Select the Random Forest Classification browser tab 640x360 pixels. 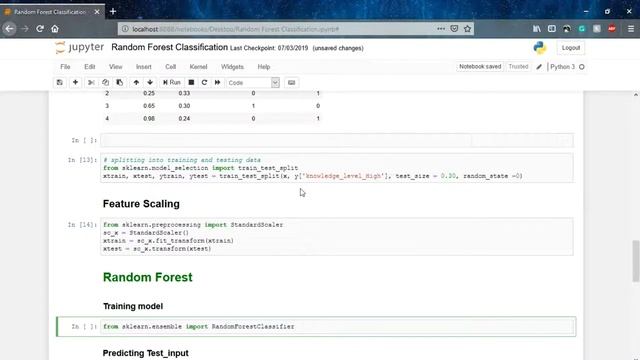click(x=52, y=12)
